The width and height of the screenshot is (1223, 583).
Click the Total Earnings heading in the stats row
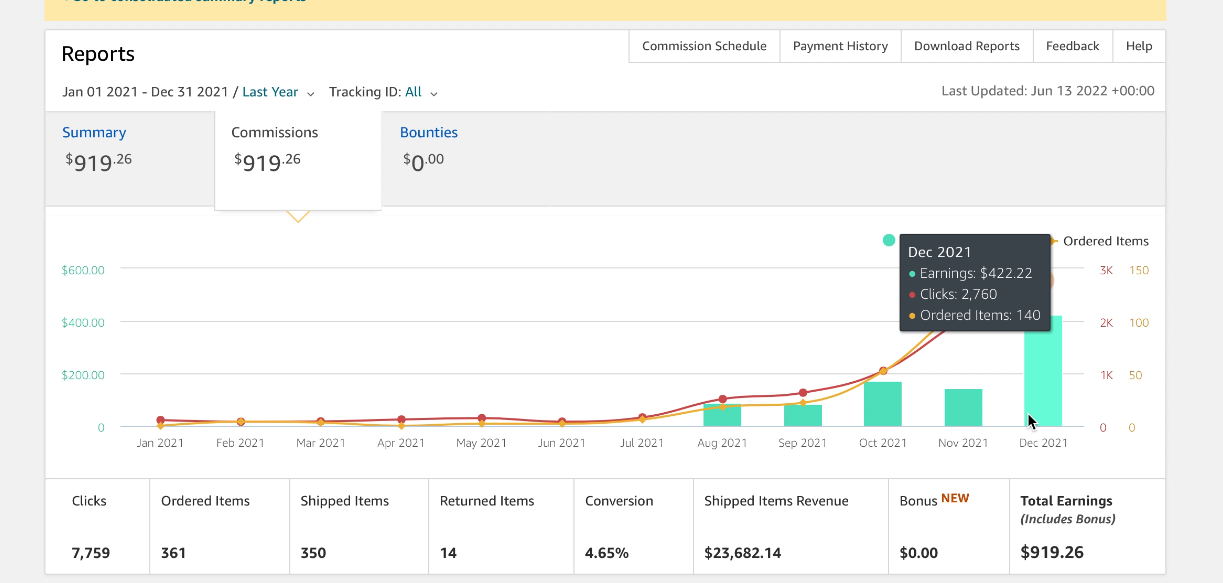pyautogui.click(x=1066, y=501)
